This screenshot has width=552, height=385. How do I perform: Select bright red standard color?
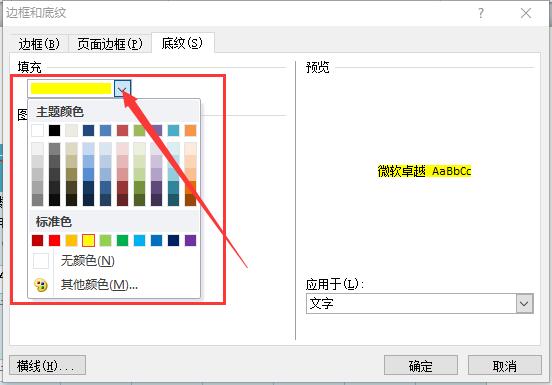point(55,240)
